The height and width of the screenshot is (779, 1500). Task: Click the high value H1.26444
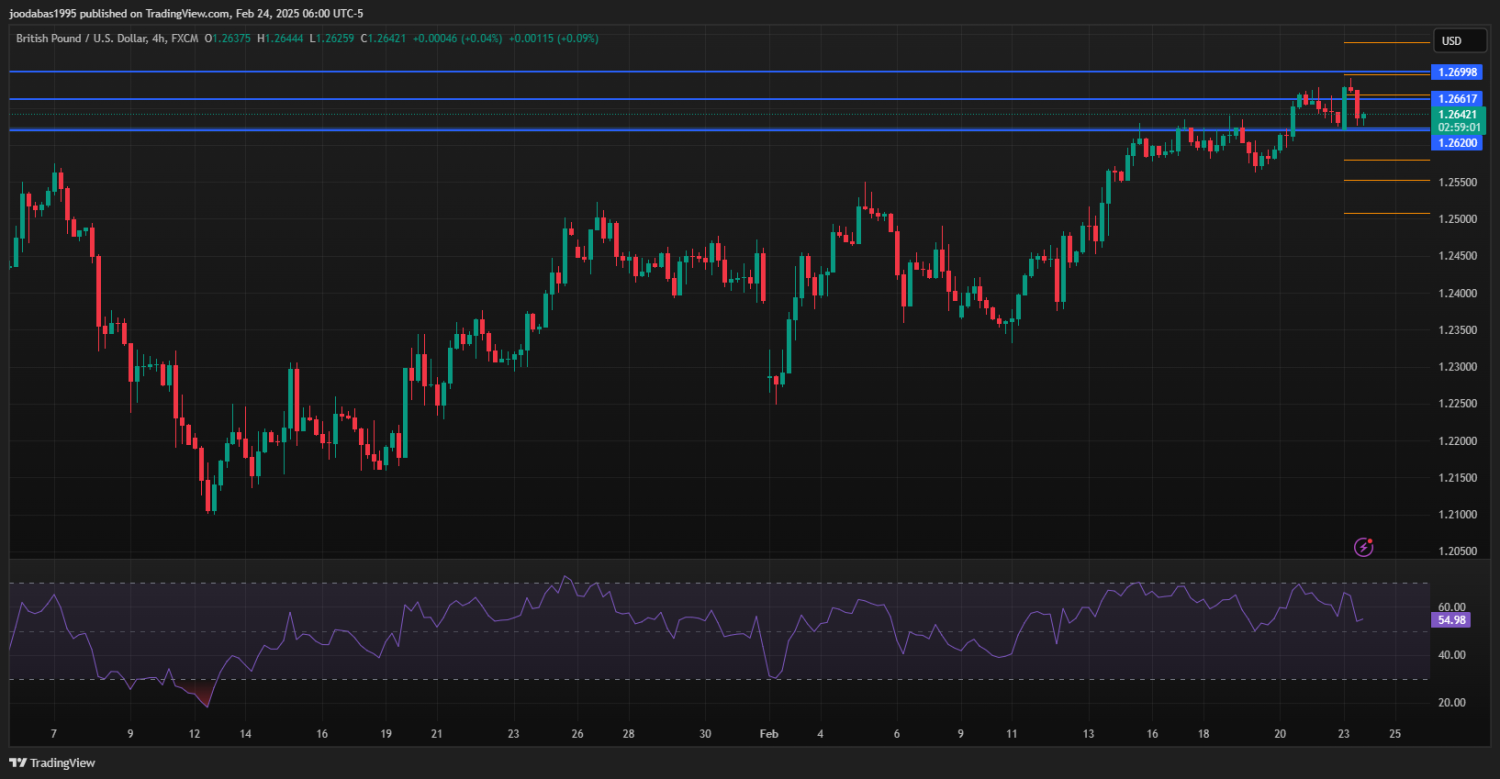click(x=282, y=39)
